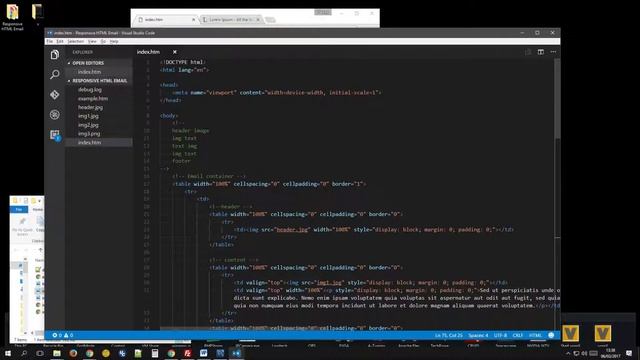Click the volume icon in the system tray
This screenshot has width=640, height=360.
pyautogui.click(x=584, y=353)
